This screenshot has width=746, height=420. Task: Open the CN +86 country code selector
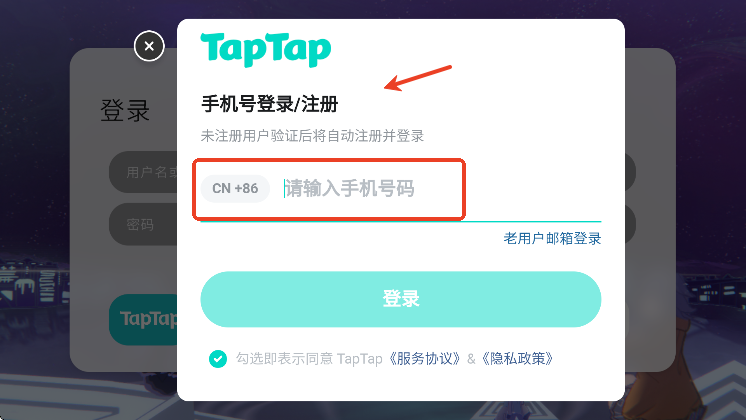pyautogui.click(x=235, y=188)
